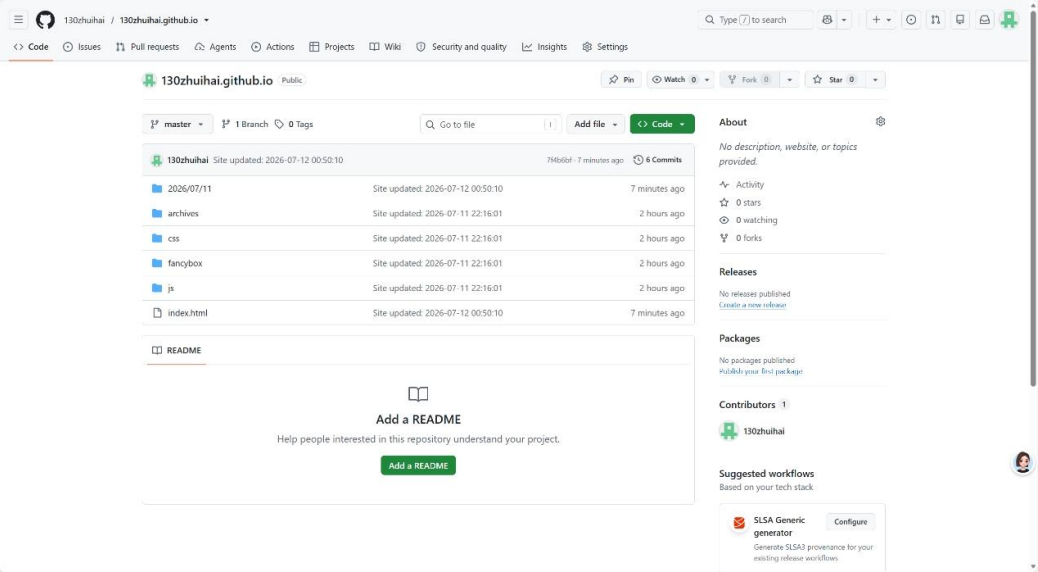Open the archives folder

point(183,213)
